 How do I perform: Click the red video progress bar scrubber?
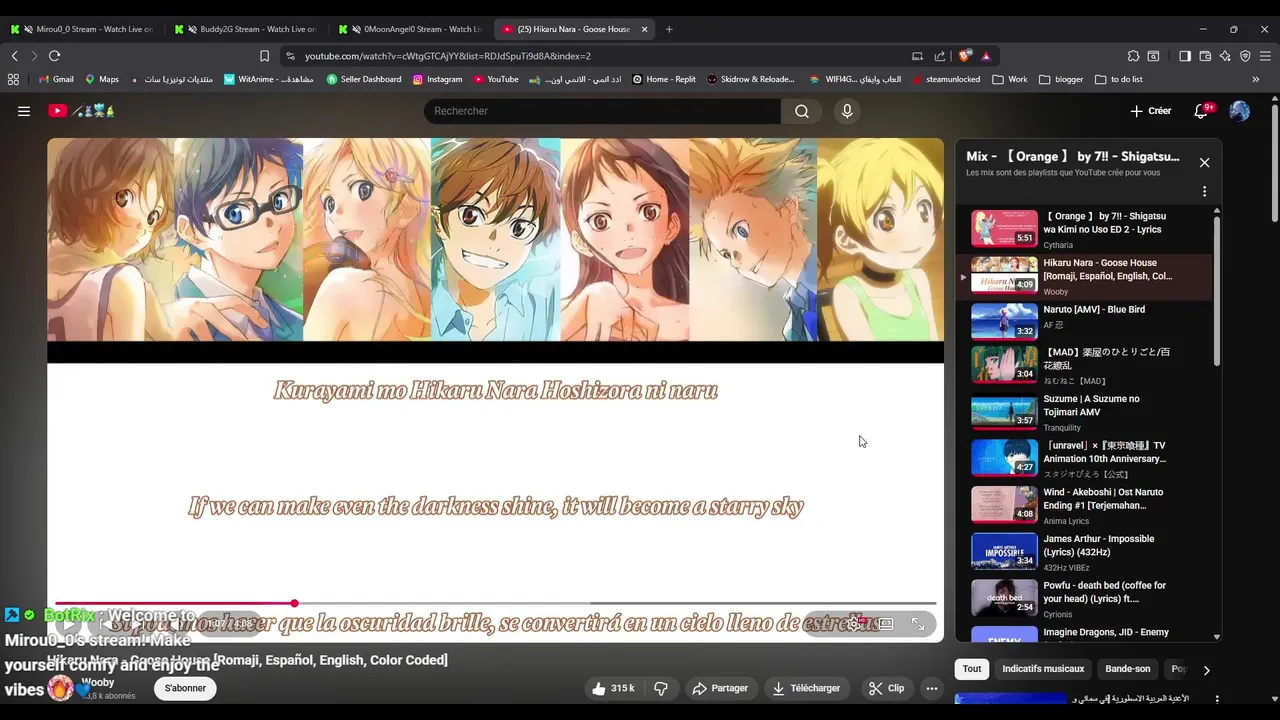point(294,603)
